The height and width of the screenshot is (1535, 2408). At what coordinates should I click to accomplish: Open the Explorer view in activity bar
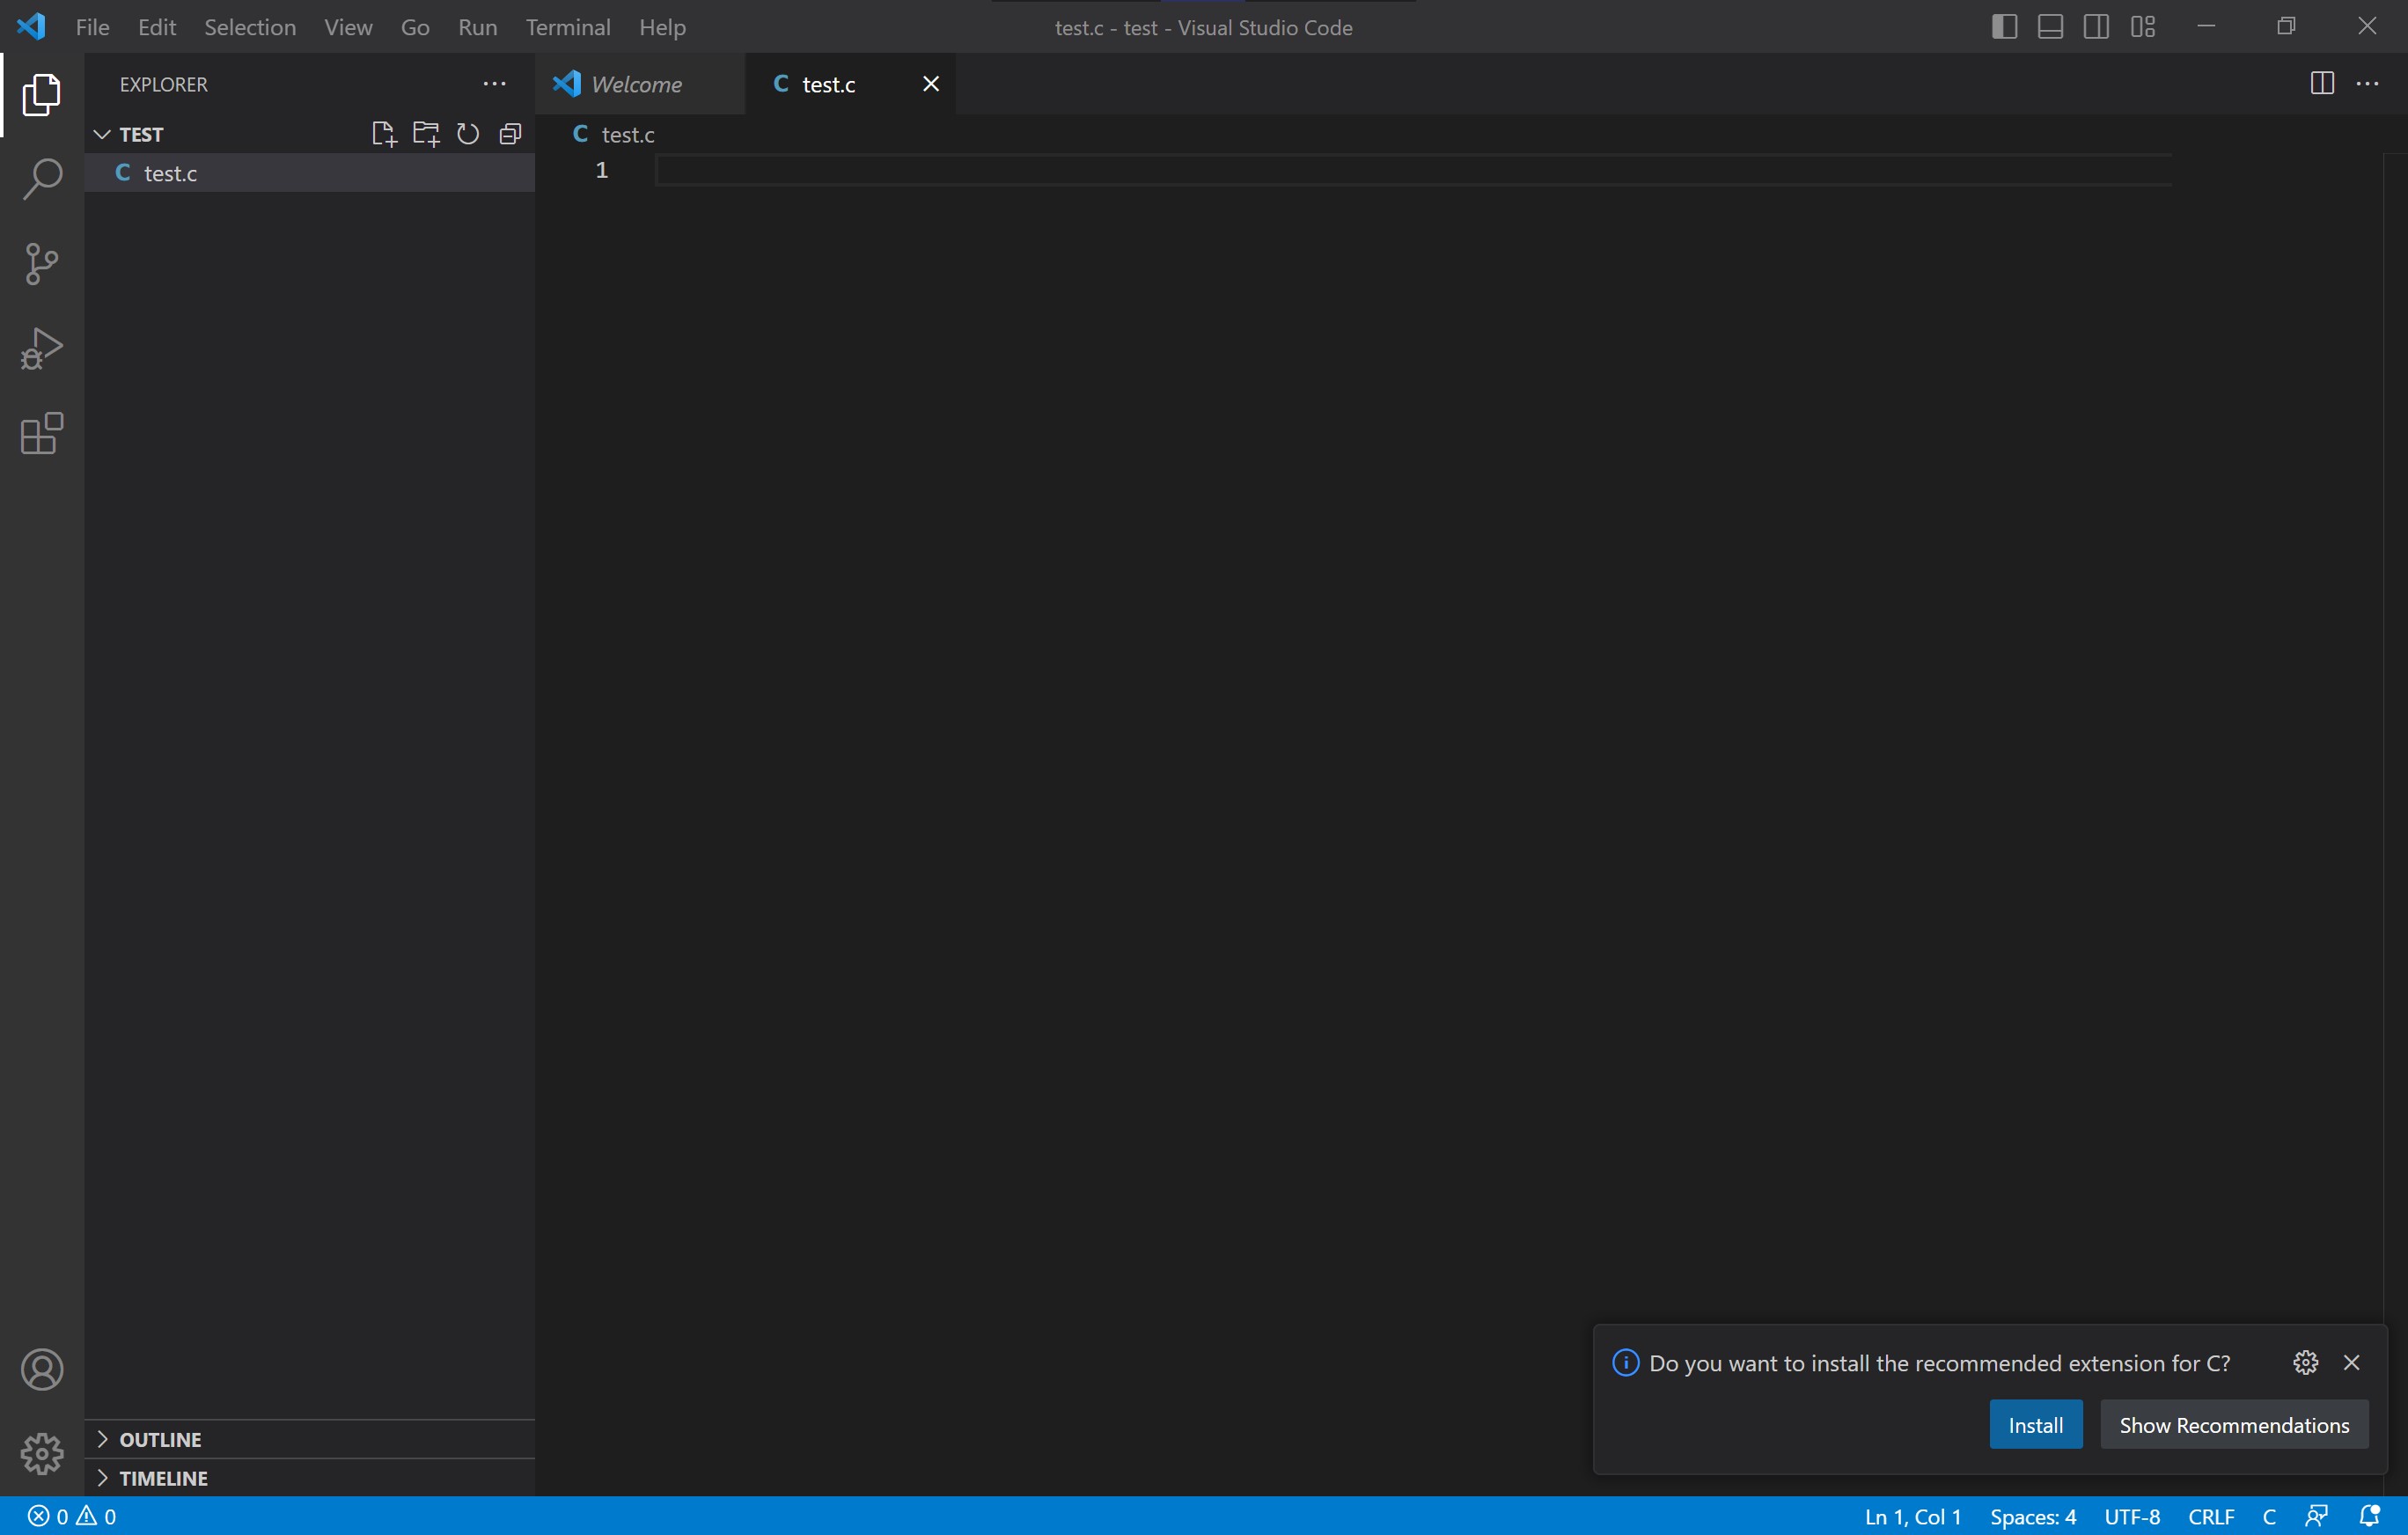(41, 94)
